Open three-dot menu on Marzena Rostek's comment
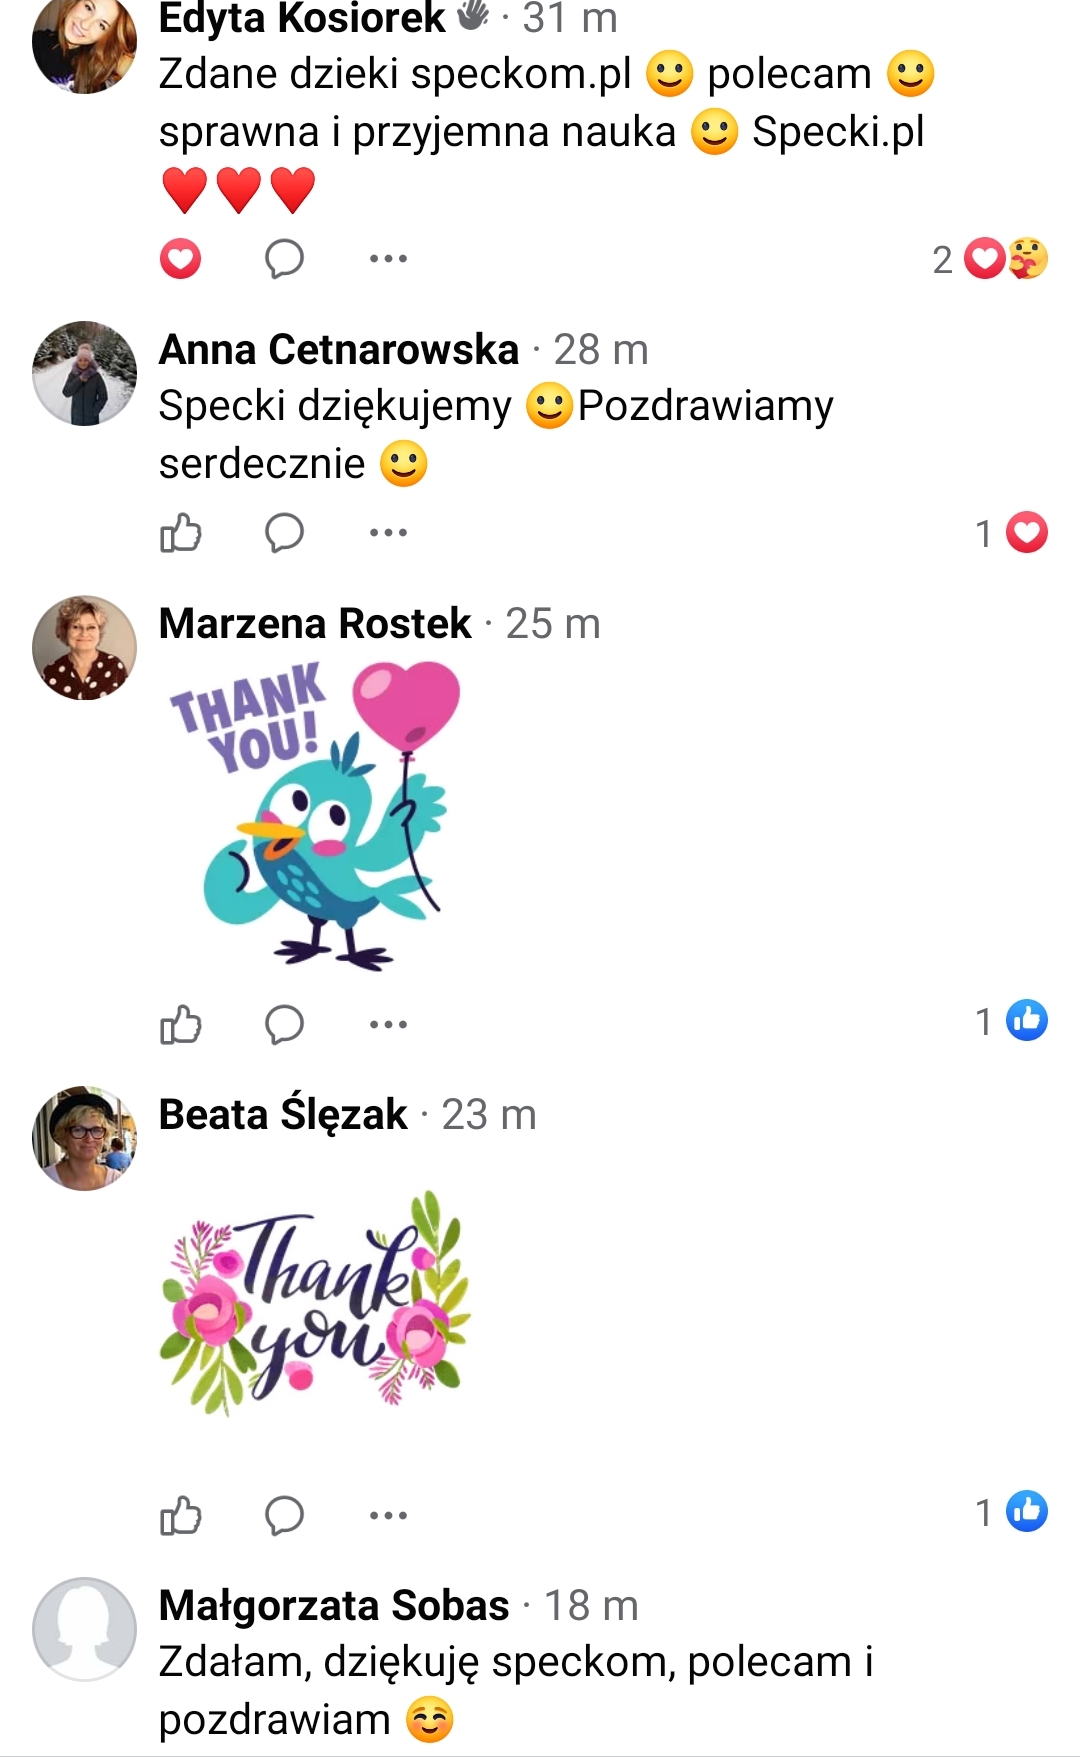This screenshot has height=1757, width=1080. (388, 1024)
